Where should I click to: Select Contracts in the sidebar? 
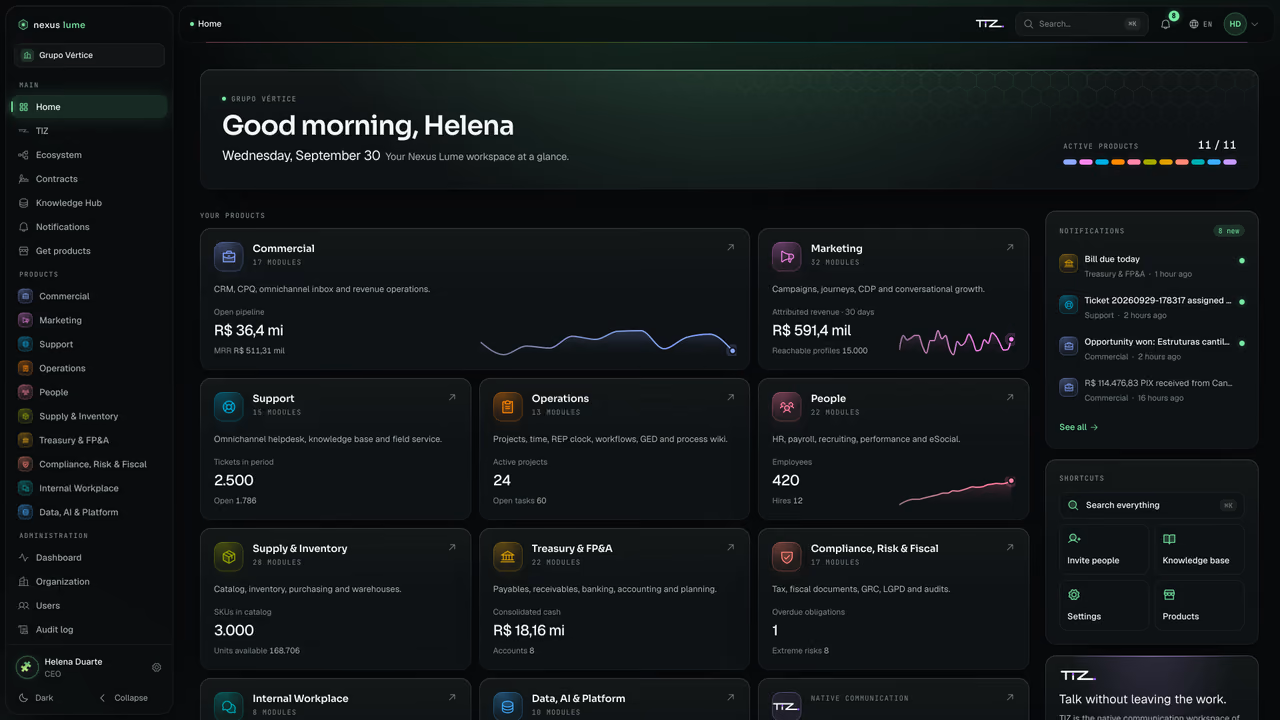tap(89, 179)
